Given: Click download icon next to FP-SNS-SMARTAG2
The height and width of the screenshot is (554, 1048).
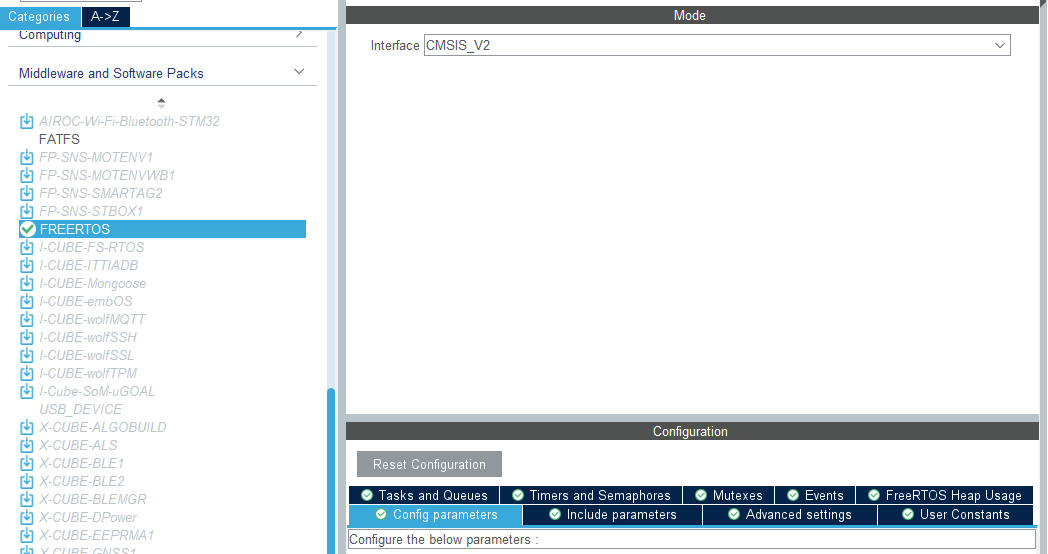Looking at the screenshot, I should point(27,193).
